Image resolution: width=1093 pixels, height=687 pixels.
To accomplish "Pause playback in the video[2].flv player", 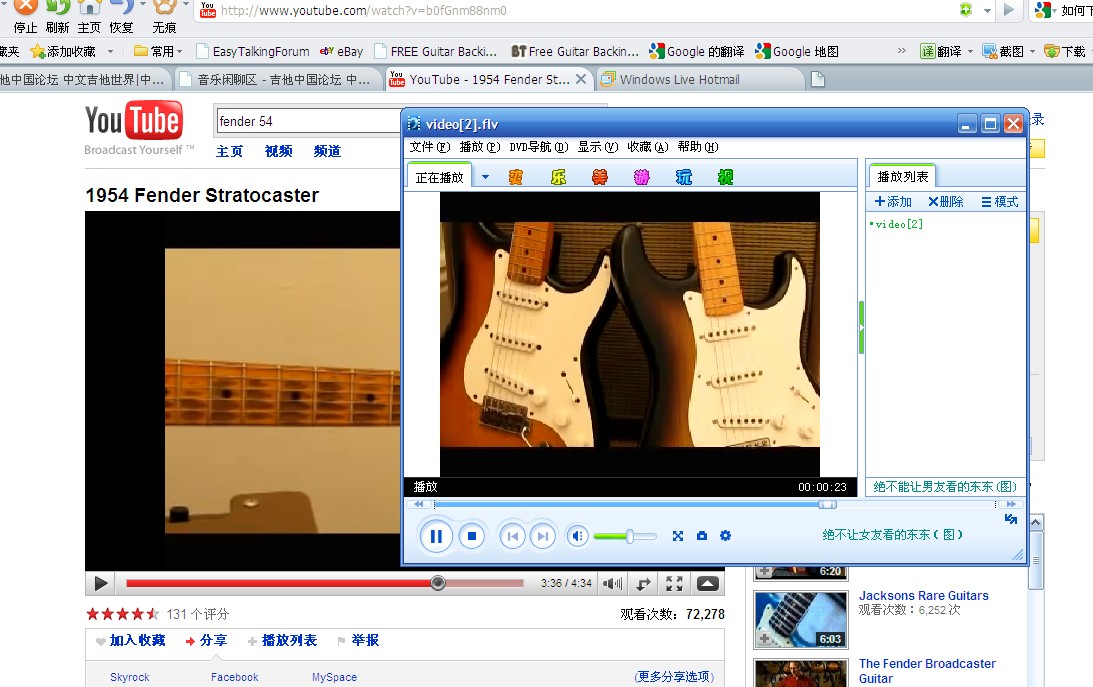I will (436, 537).
